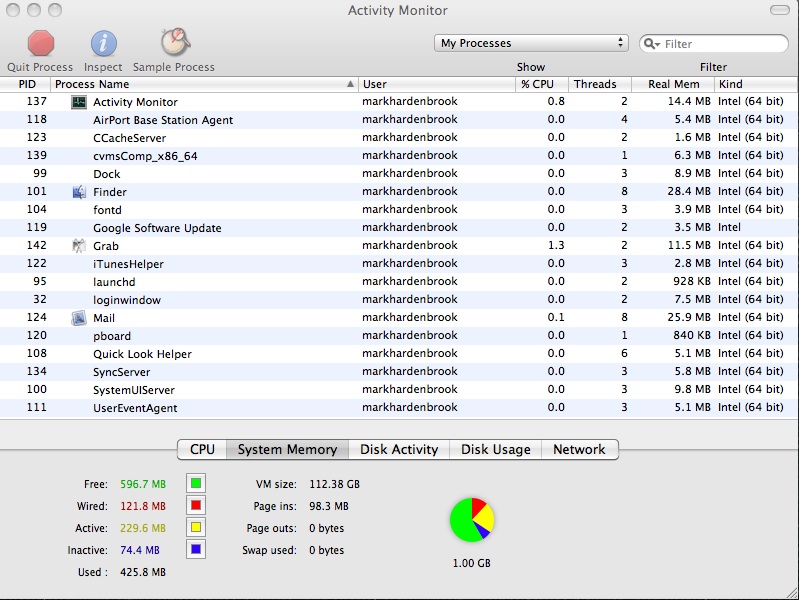Select the CCacheServer process row

click(x=399, y=138)
